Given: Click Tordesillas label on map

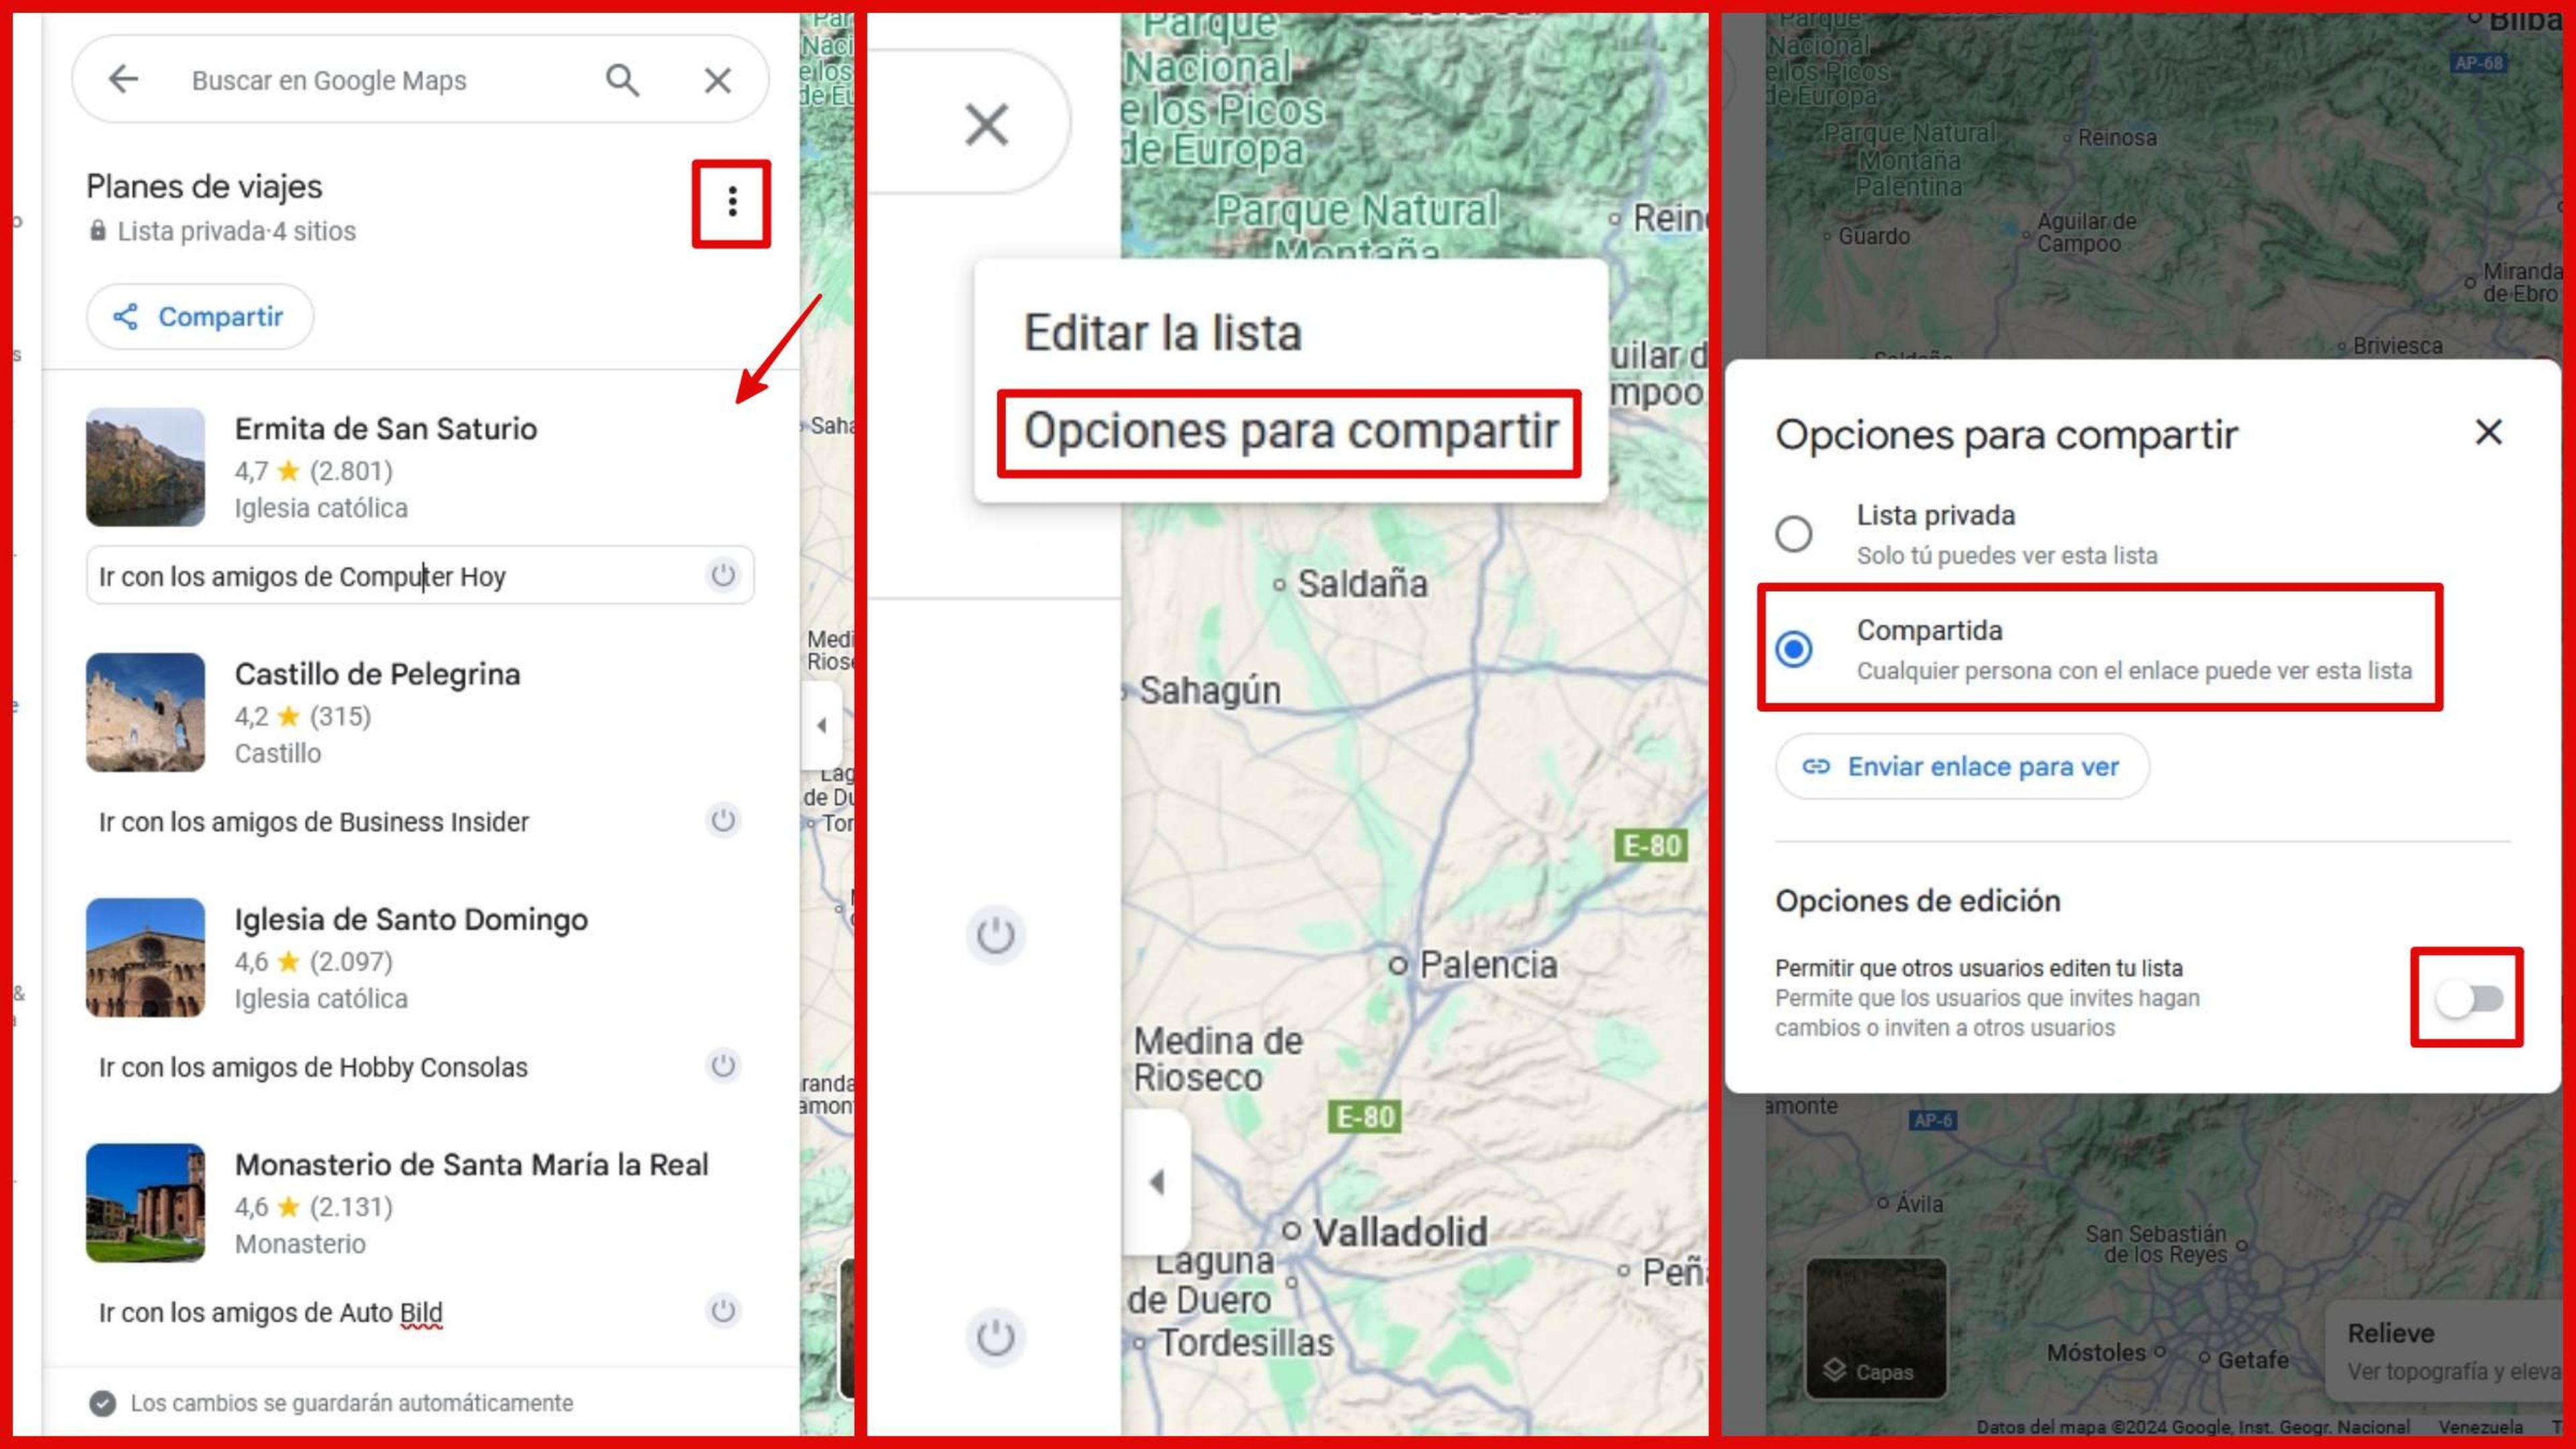Looking at the screenshot, I should tap(1245, 1342).
